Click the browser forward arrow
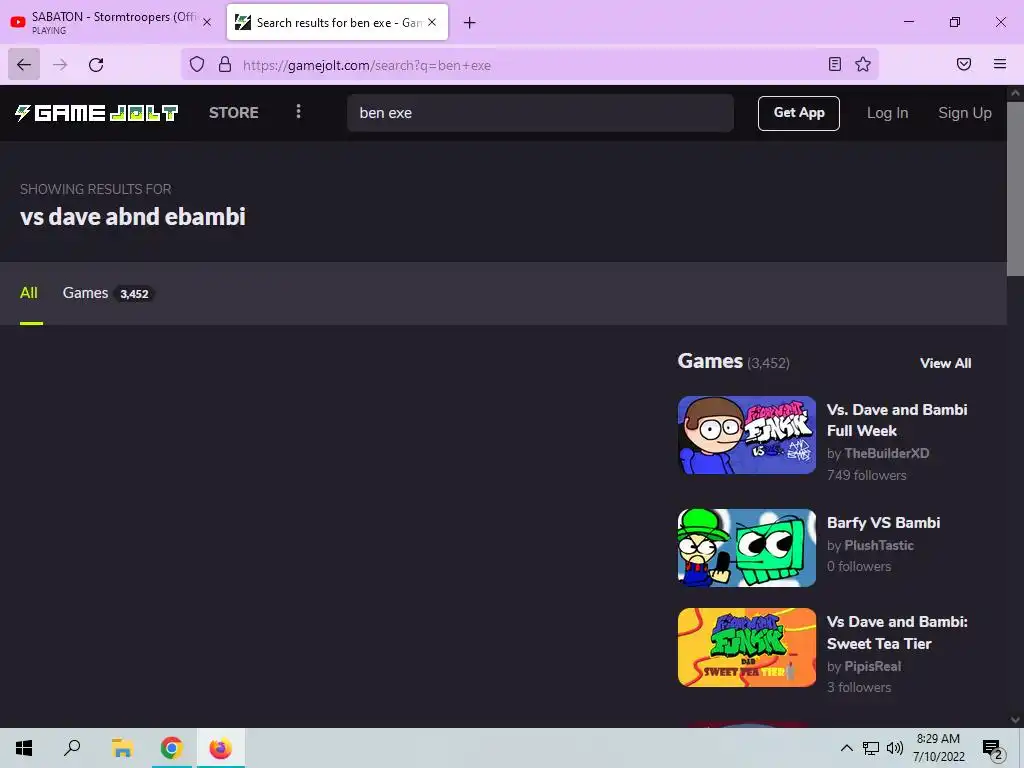Screen dimensions: 1024x768 [x=60, y=64]
